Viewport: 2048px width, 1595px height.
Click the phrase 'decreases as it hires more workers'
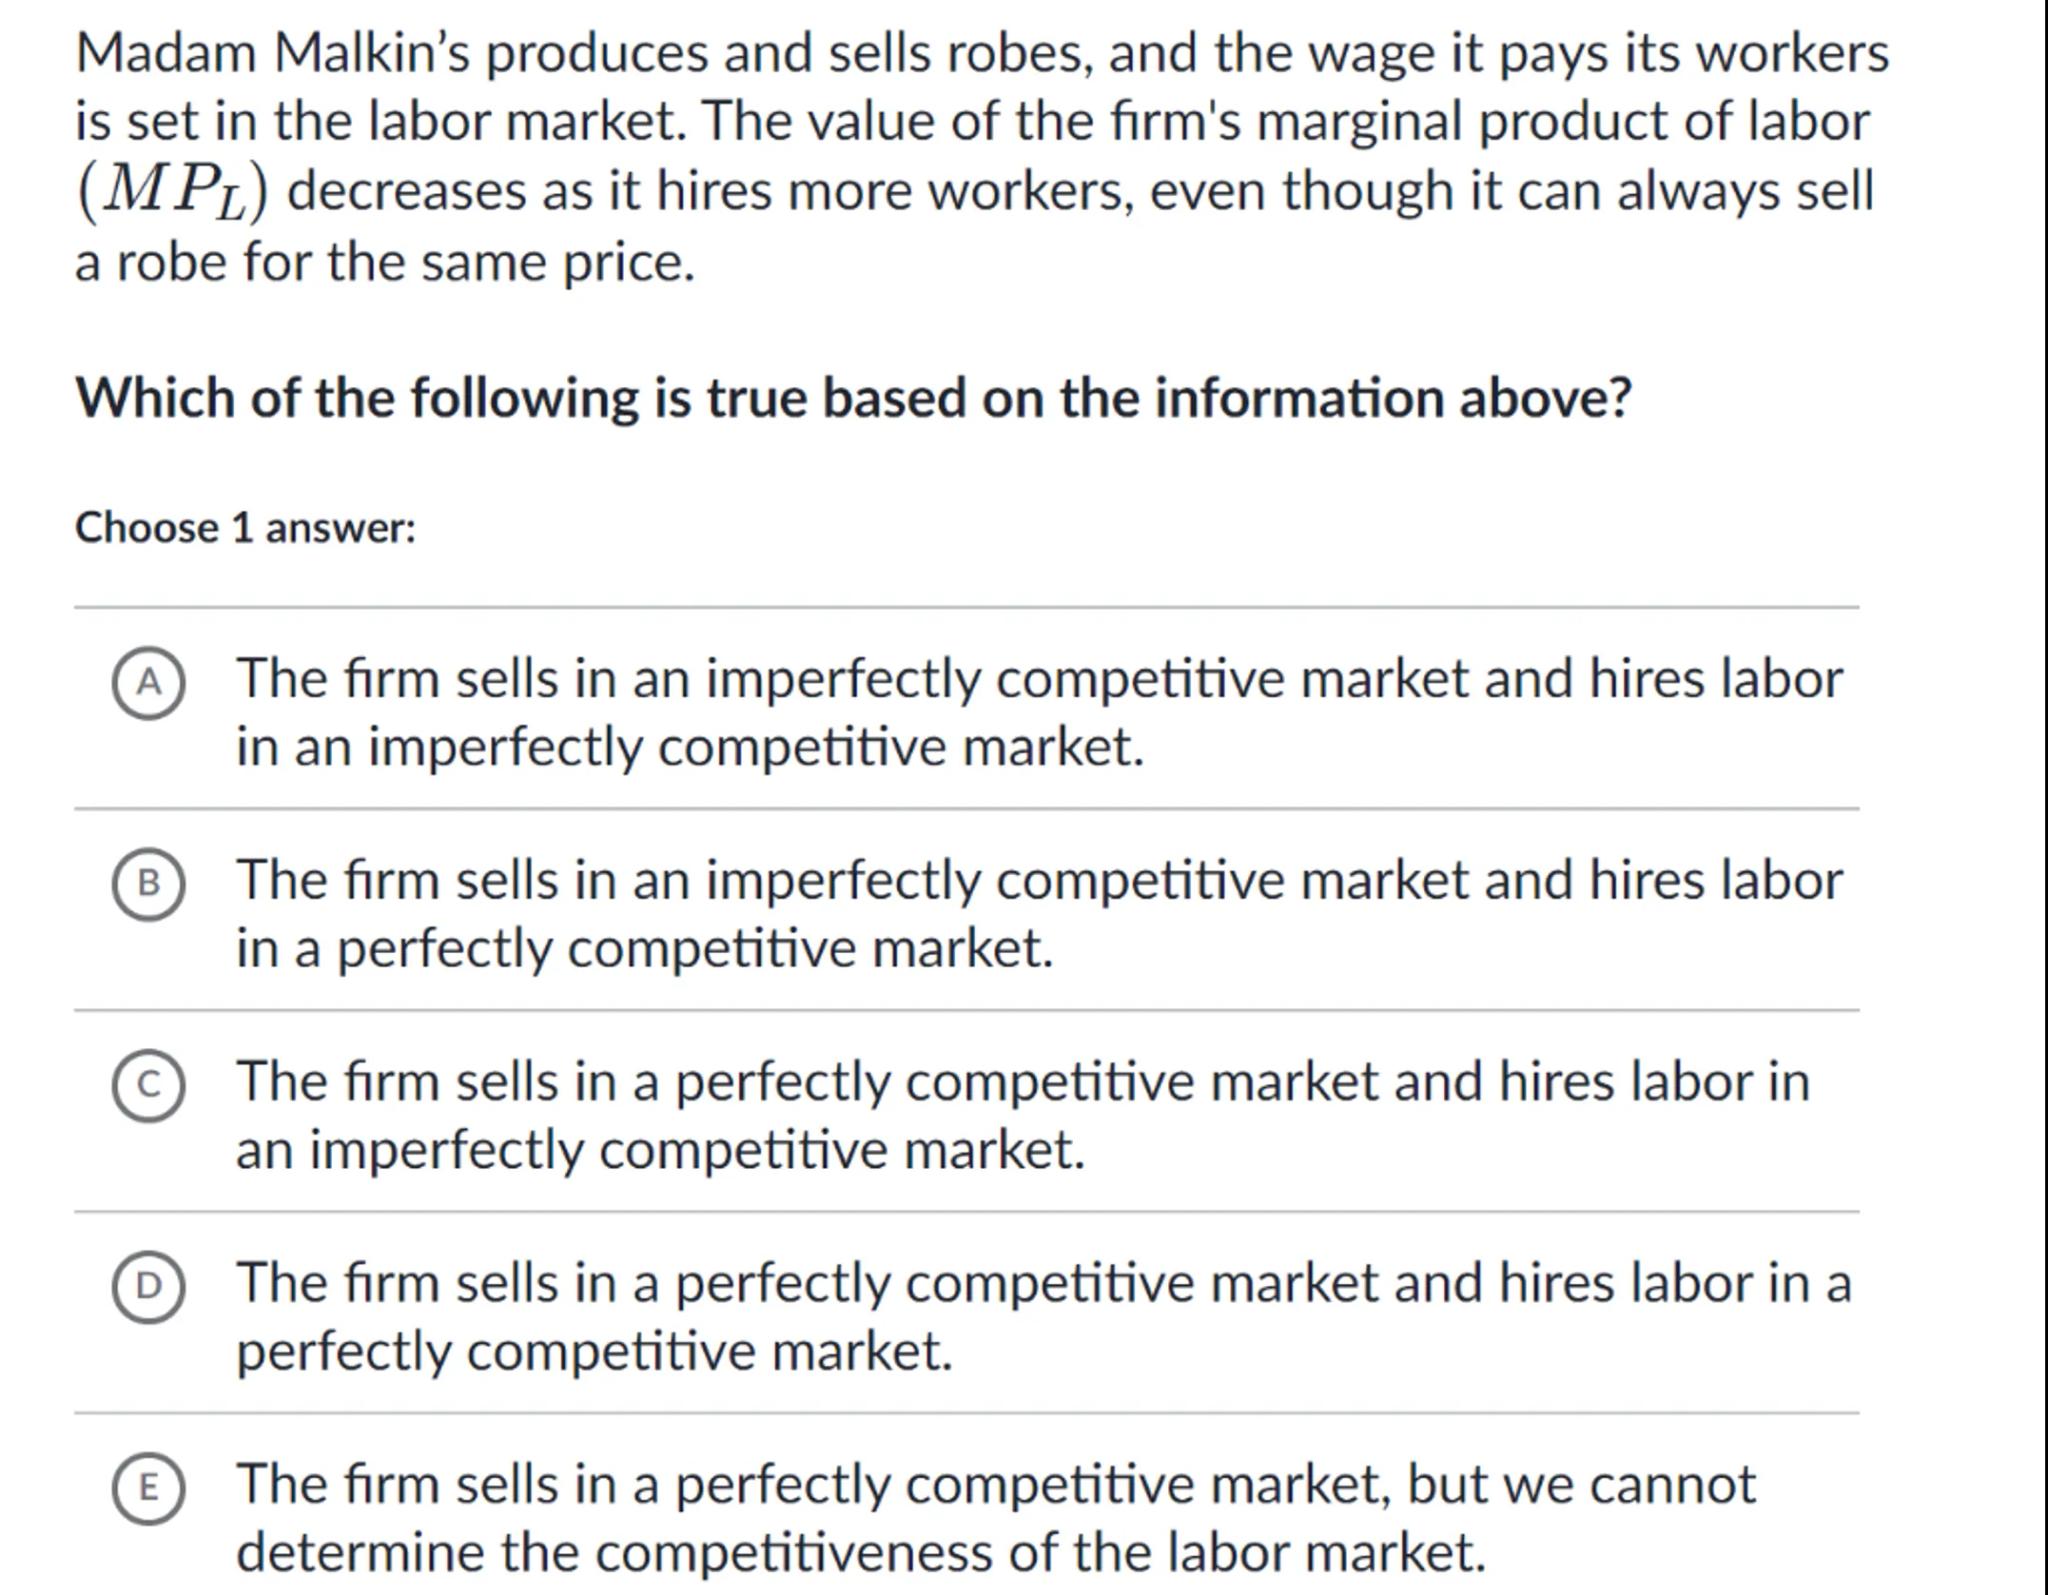click(710, 191)
